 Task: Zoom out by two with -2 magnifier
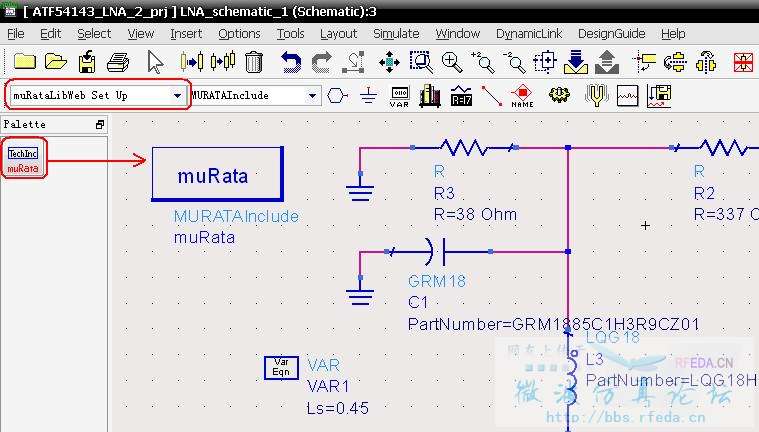(x=514, y=62)
